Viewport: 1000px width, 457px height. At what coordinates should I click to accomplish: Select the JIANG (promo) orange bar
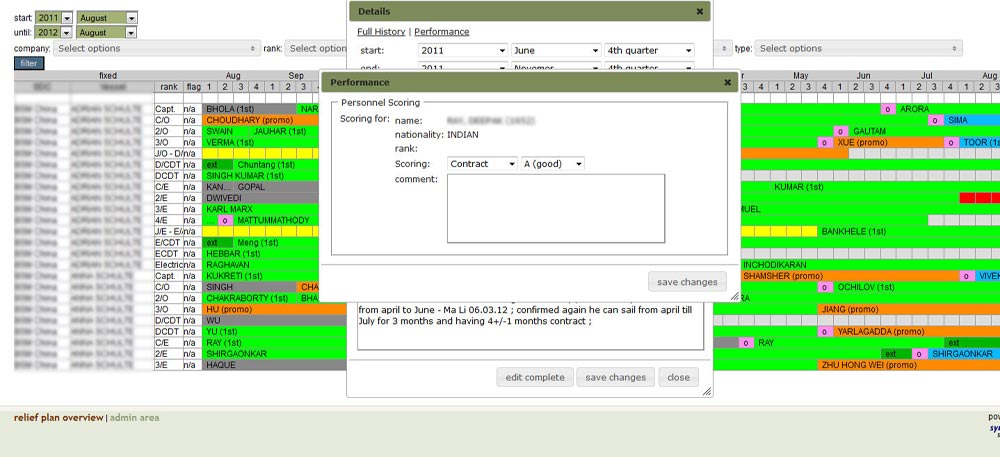[909, 310]
